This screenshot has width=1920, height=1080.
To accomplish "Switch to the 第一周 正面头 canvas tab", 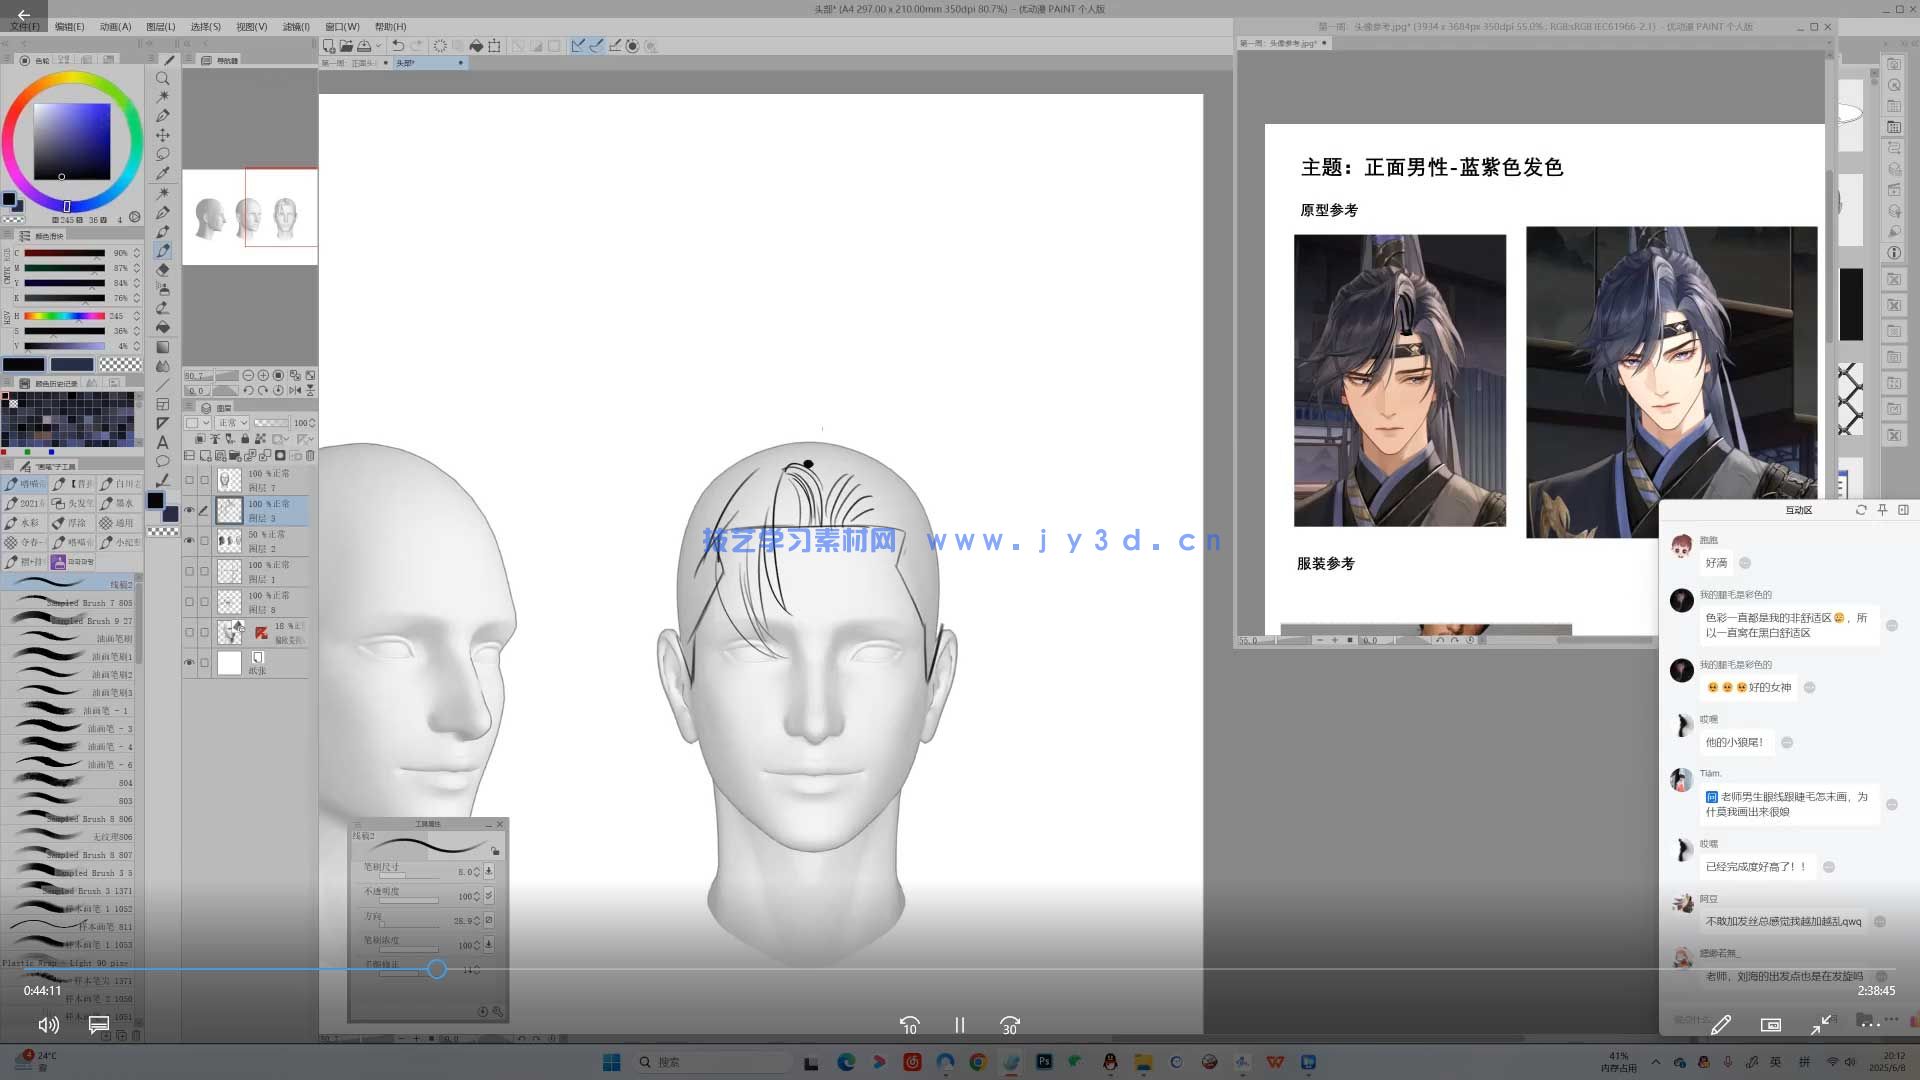I will coord(348,63).
